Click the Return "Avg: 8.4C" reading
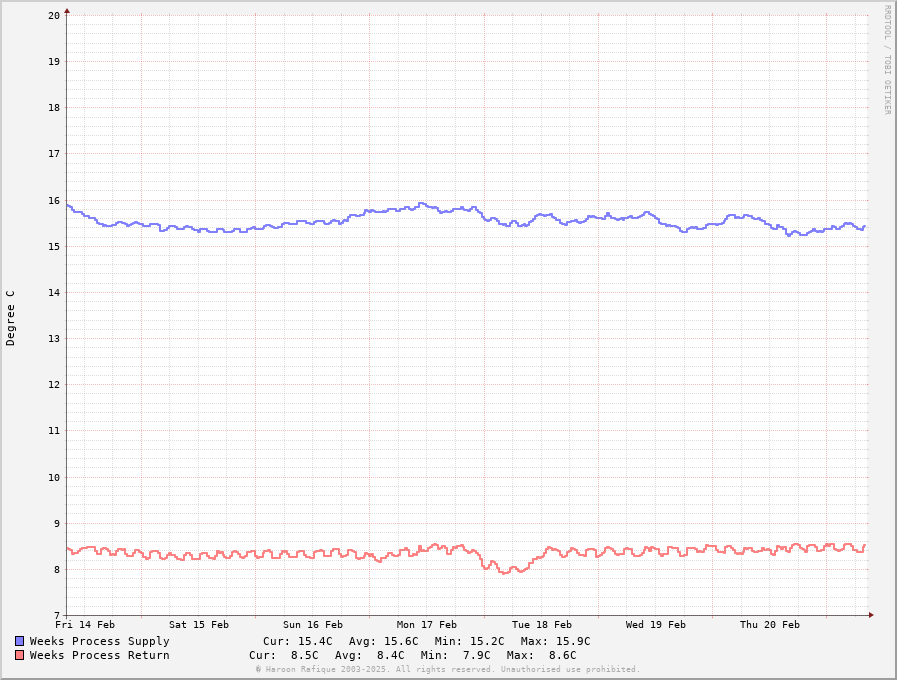897x680 pixels. point(370,655)
